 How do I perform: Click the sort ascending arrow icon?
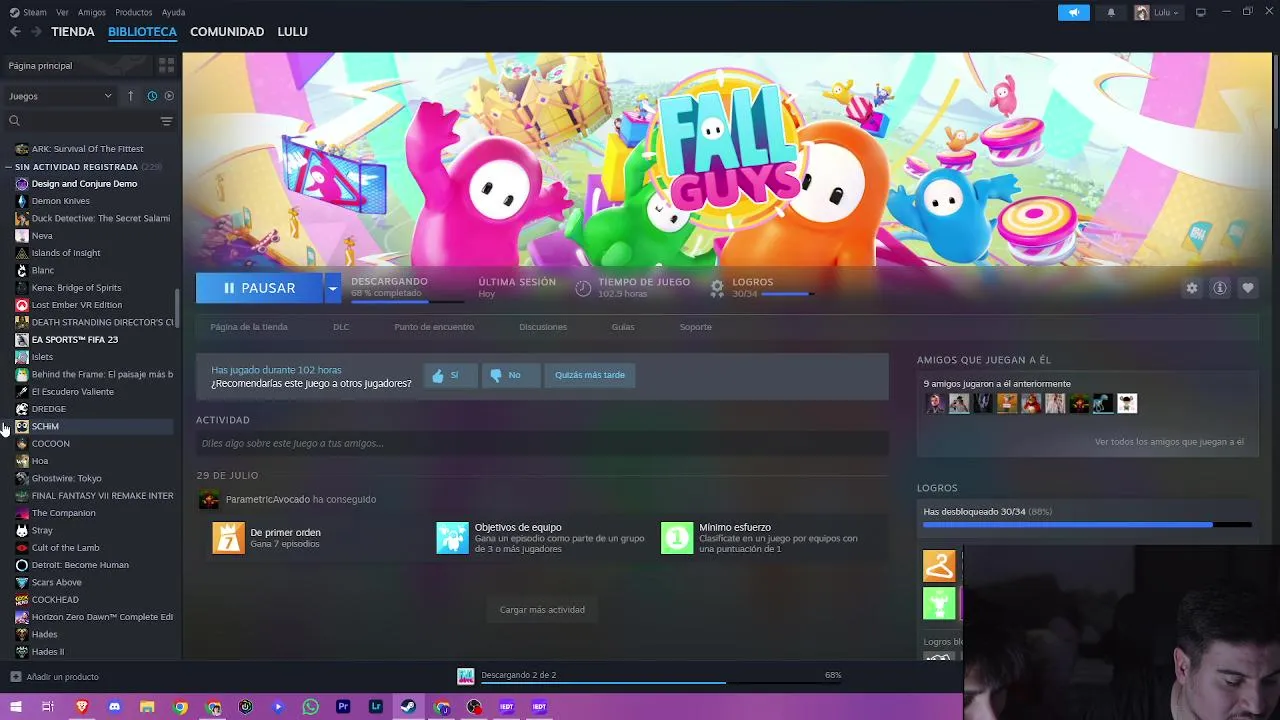pos(130,96)
